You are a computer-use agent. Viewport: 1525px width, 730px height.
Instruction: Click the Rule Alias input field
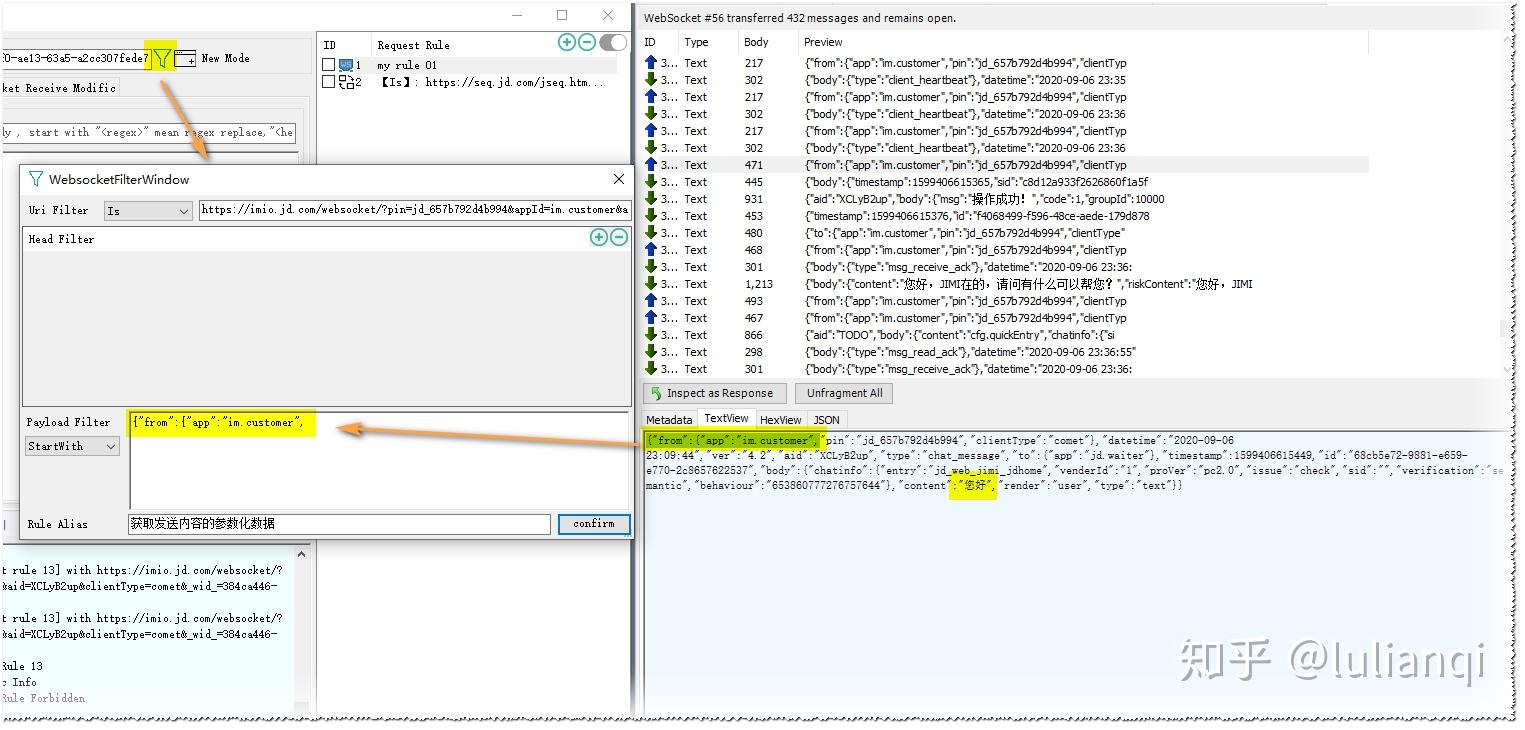click(339, 524)
